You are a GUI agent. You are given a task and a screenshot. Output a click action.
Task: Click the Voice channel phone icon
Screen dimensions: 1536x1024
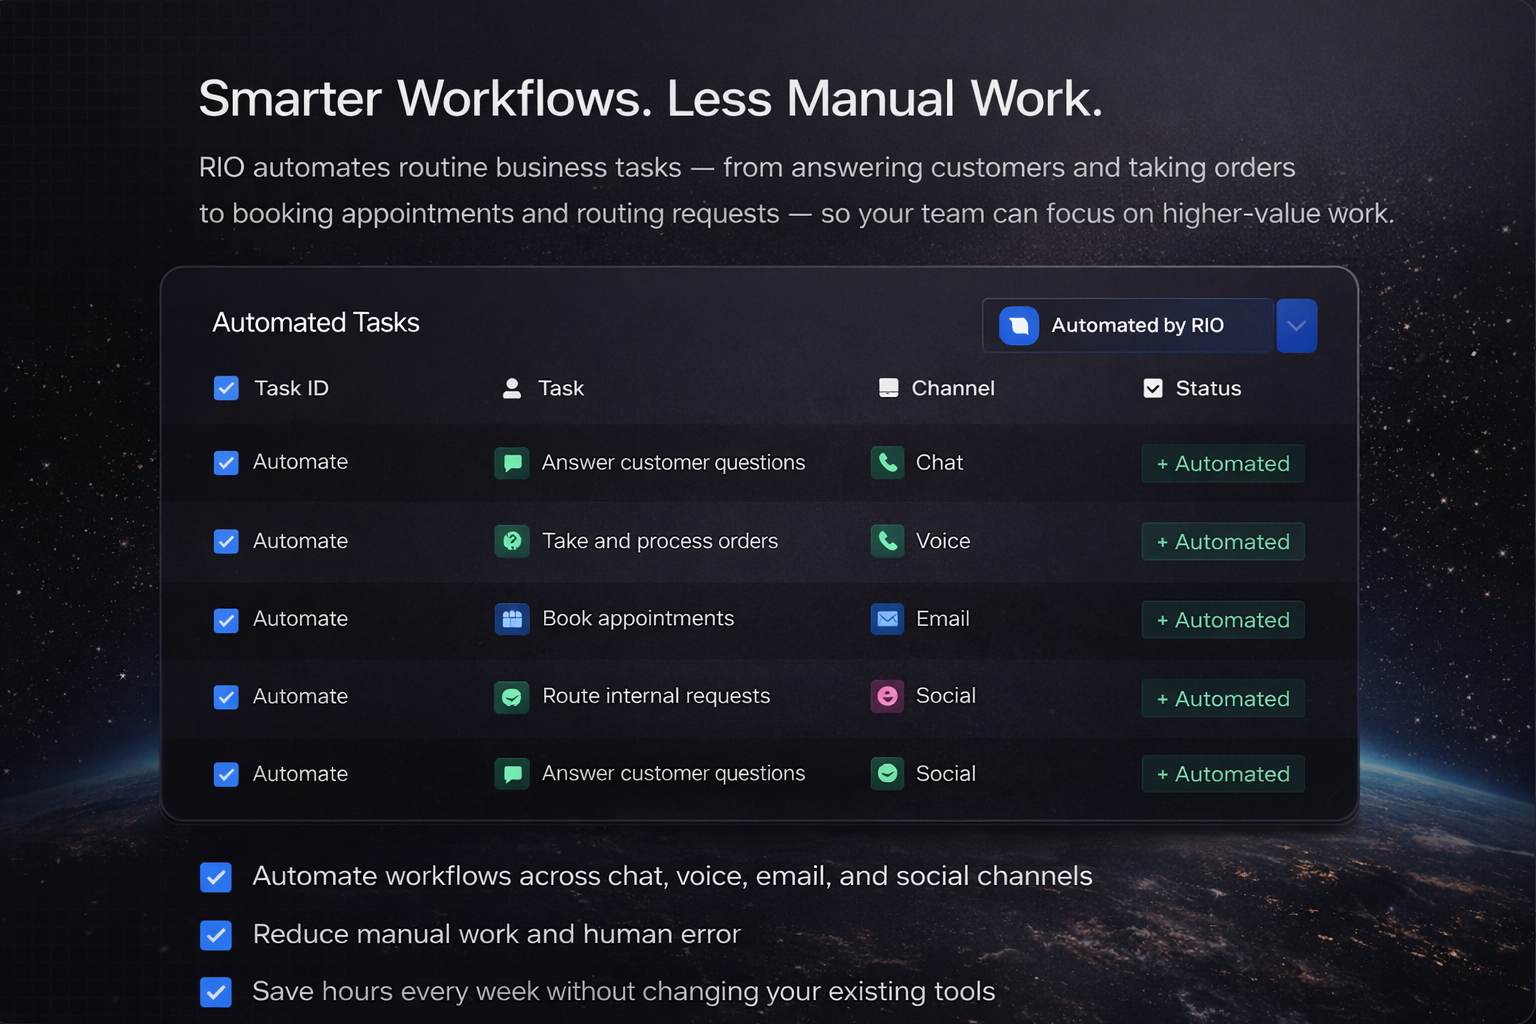pyautogui.click(x=887, y=541)
